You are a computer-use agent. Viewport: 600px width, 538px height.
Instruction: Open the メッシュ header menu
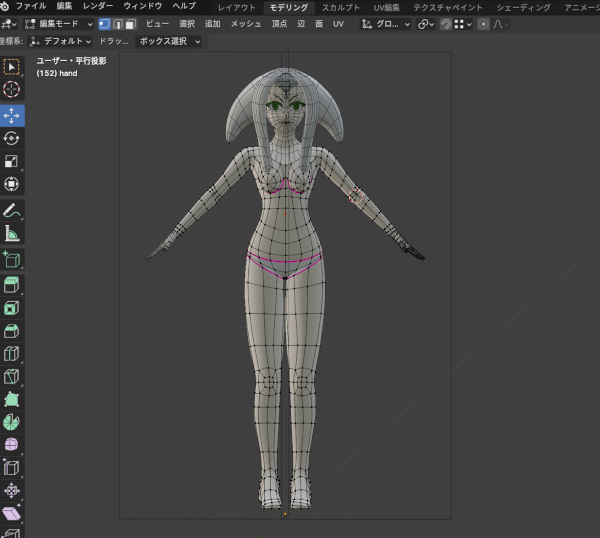246,24
